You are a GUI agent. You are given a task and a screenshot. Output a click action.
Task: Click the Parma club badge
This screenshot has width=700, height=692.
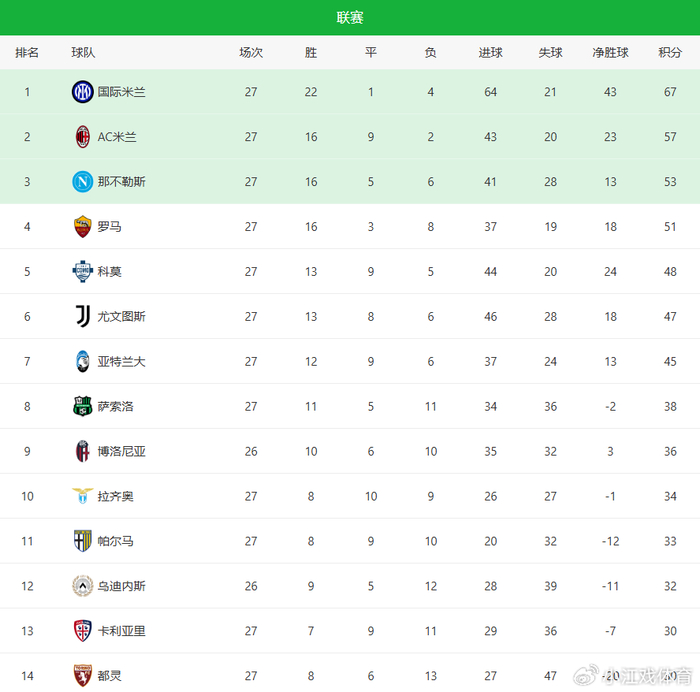coord(82,542)
